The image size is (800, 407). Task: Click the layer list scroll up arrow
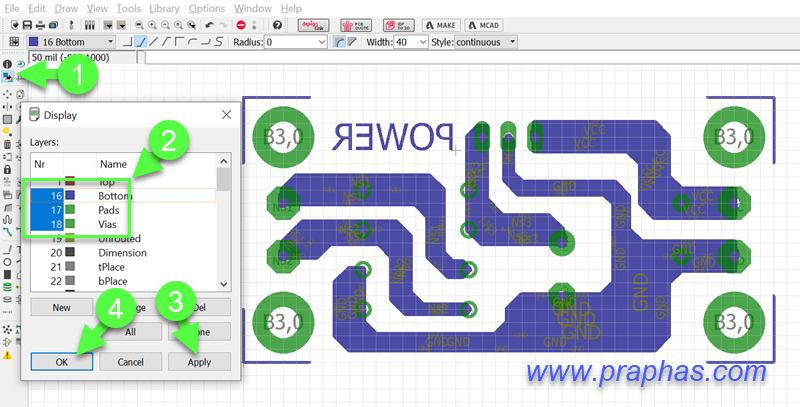pos(223,161)
